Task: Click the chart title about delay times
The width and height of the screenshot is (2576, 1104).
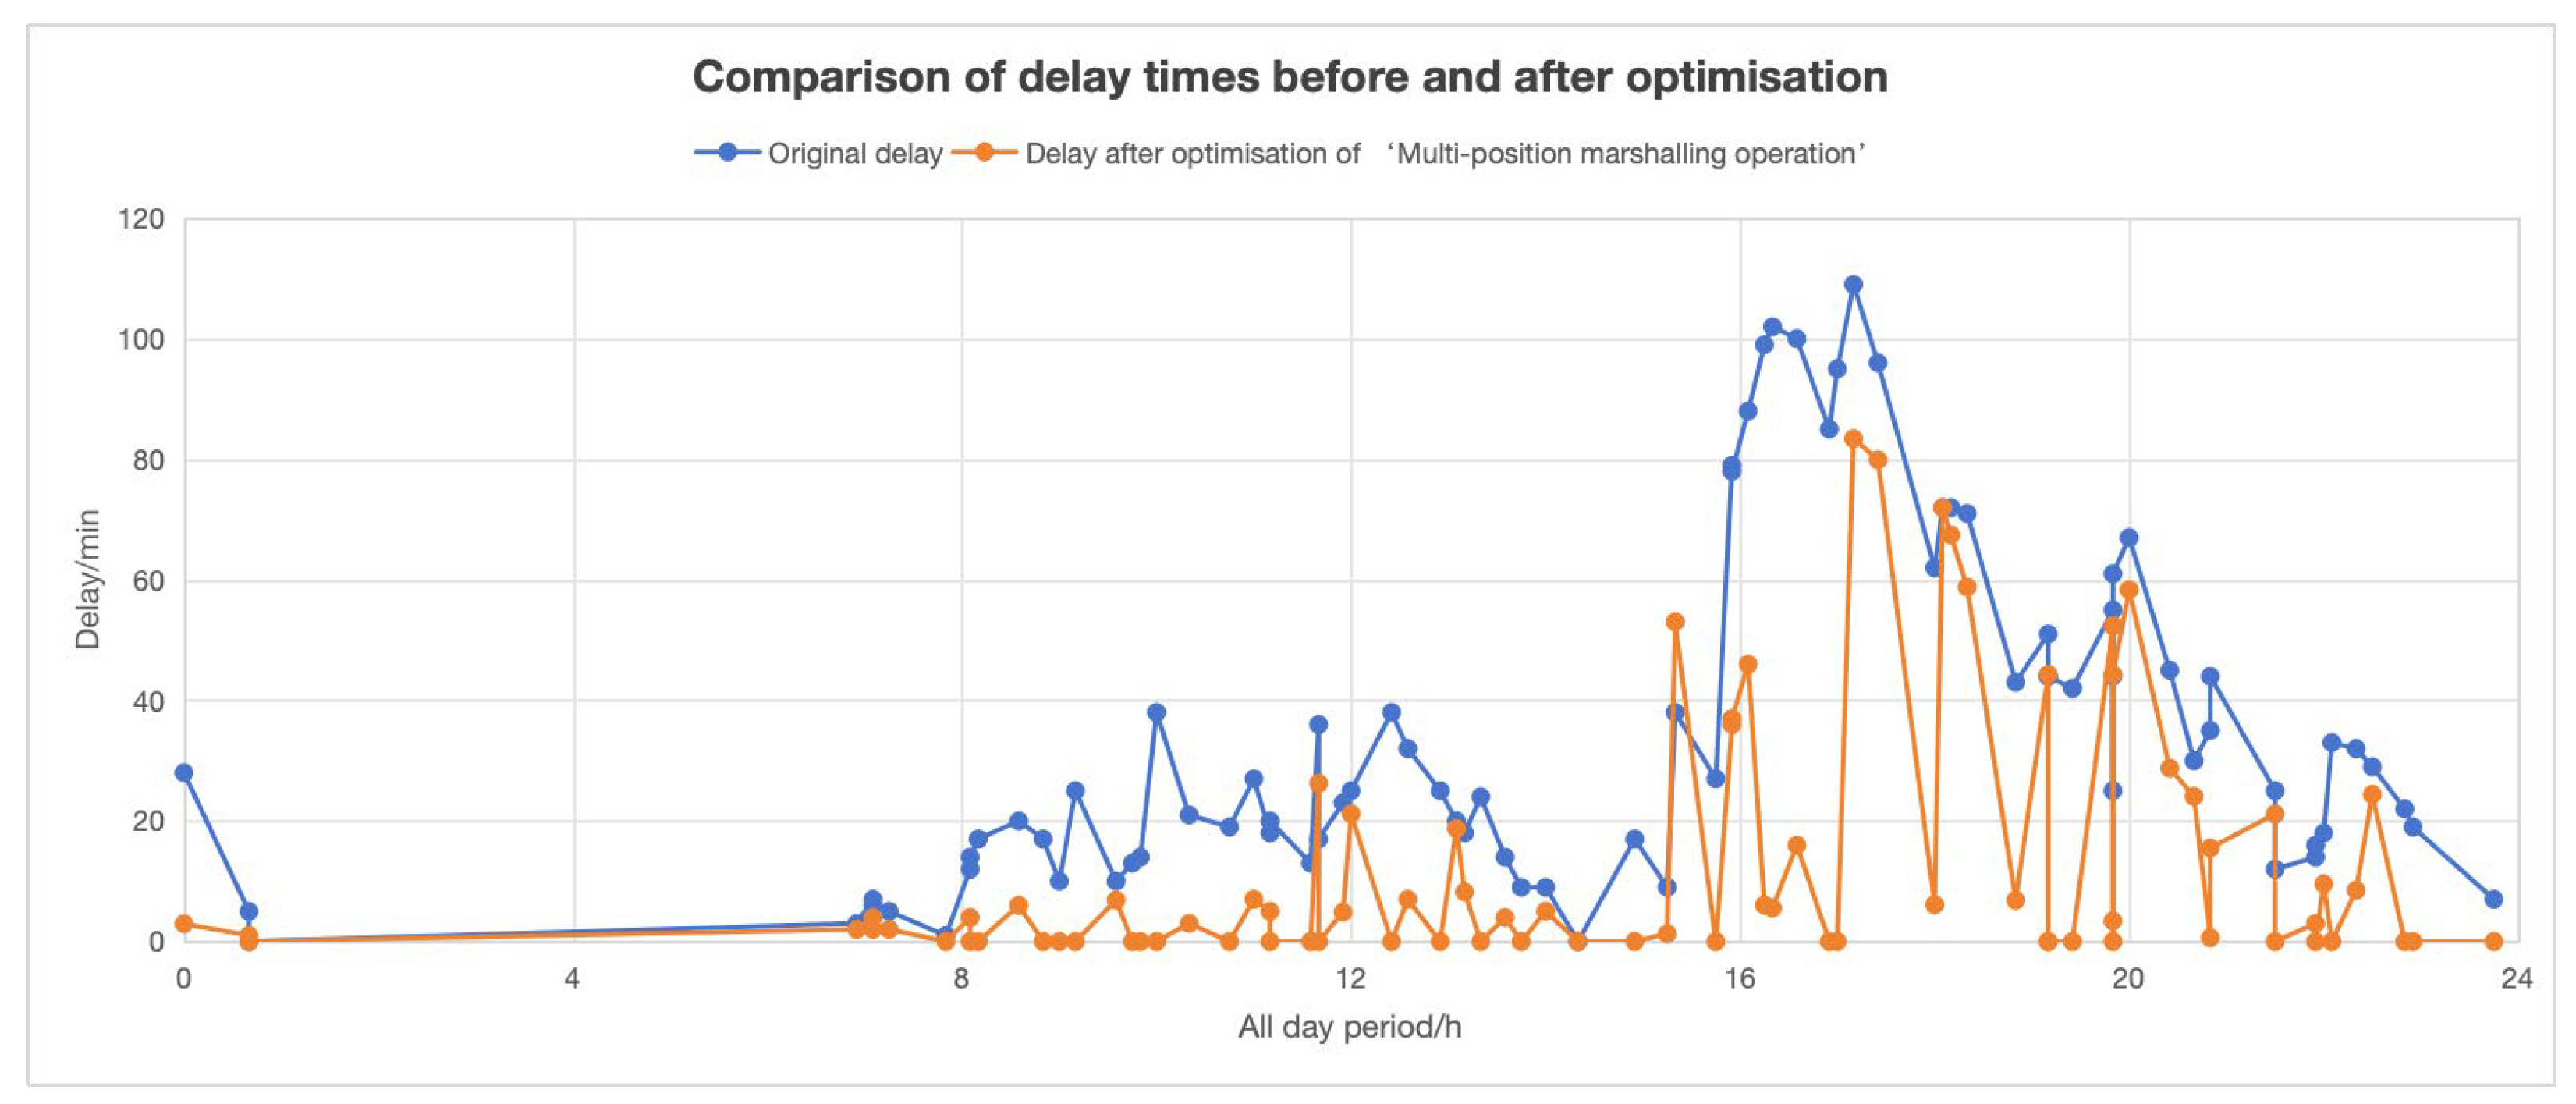Action: tap(1290, 77)
